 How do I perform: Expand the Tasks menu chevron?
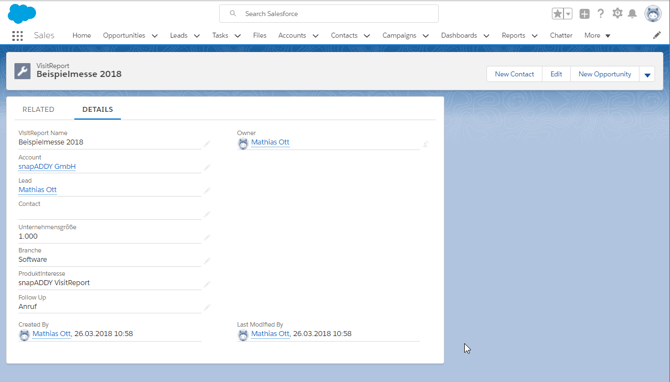coord(238,36)
